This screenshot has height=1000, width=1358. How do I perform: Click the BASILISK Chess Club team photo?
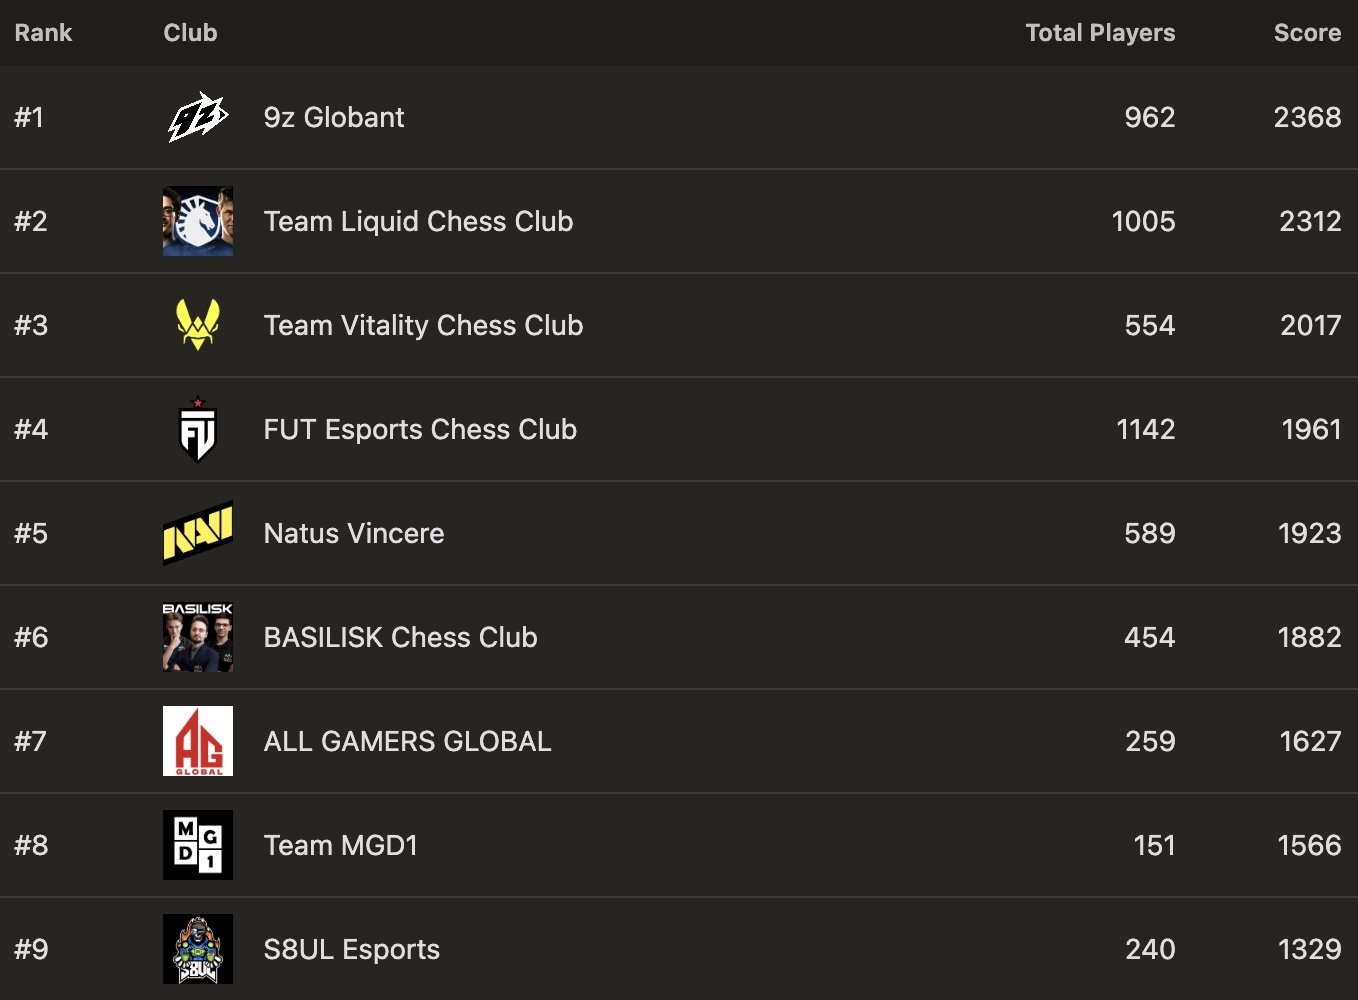[198, 637]
